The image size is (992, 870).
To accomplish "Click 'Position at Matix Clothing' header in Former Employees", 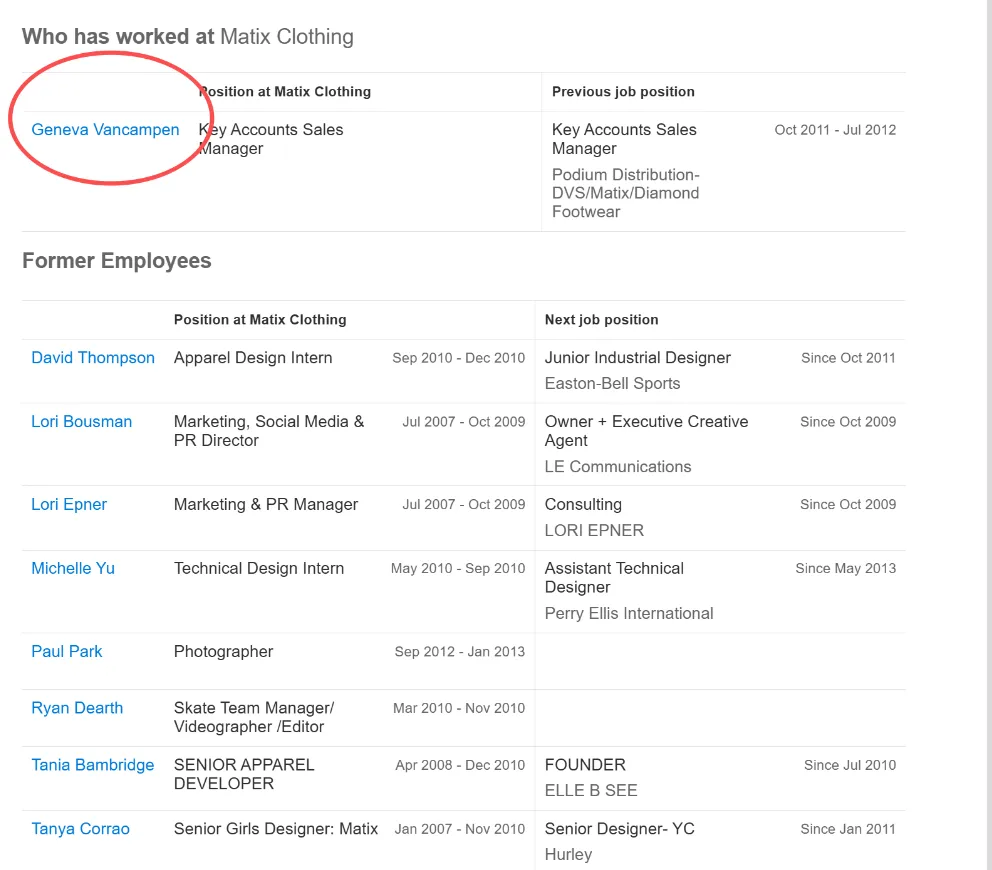I will click(x=260, y=320).
